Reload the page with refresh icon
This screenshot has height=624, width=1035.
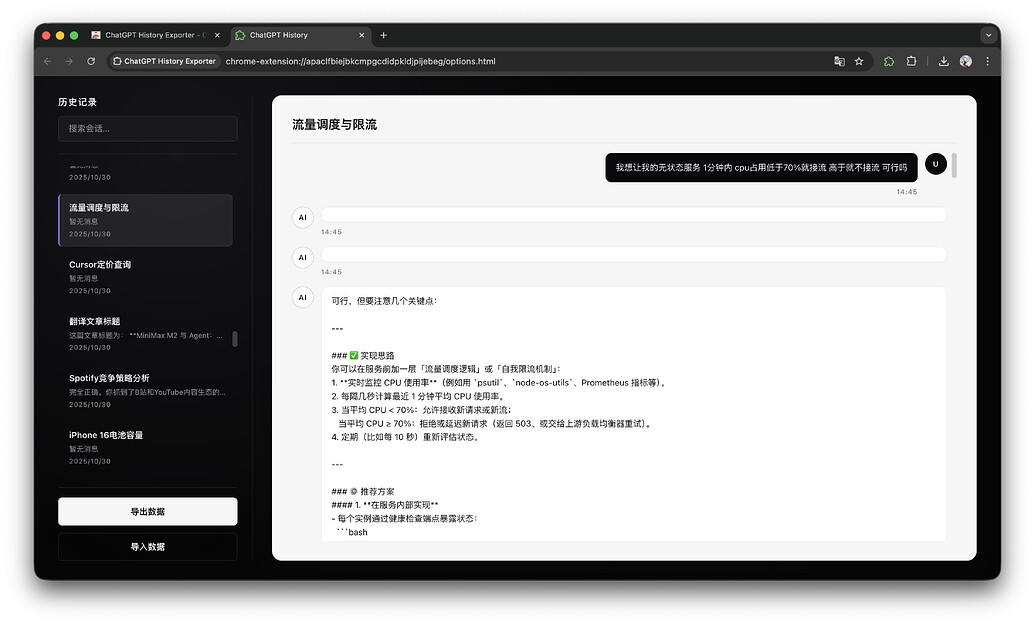tap(91, 61)
